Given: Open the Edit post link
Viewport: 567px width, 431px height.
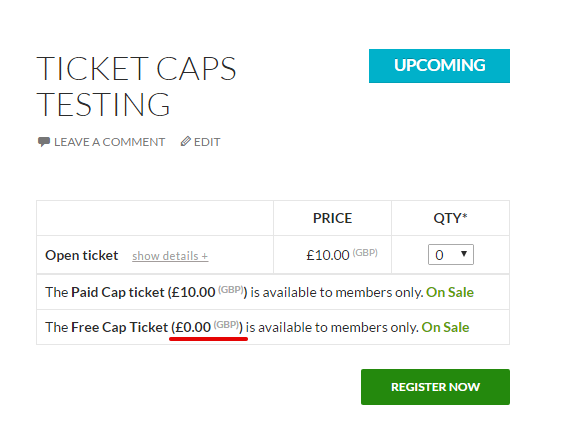Looking at the screenshot, I should tap(207, 142).
